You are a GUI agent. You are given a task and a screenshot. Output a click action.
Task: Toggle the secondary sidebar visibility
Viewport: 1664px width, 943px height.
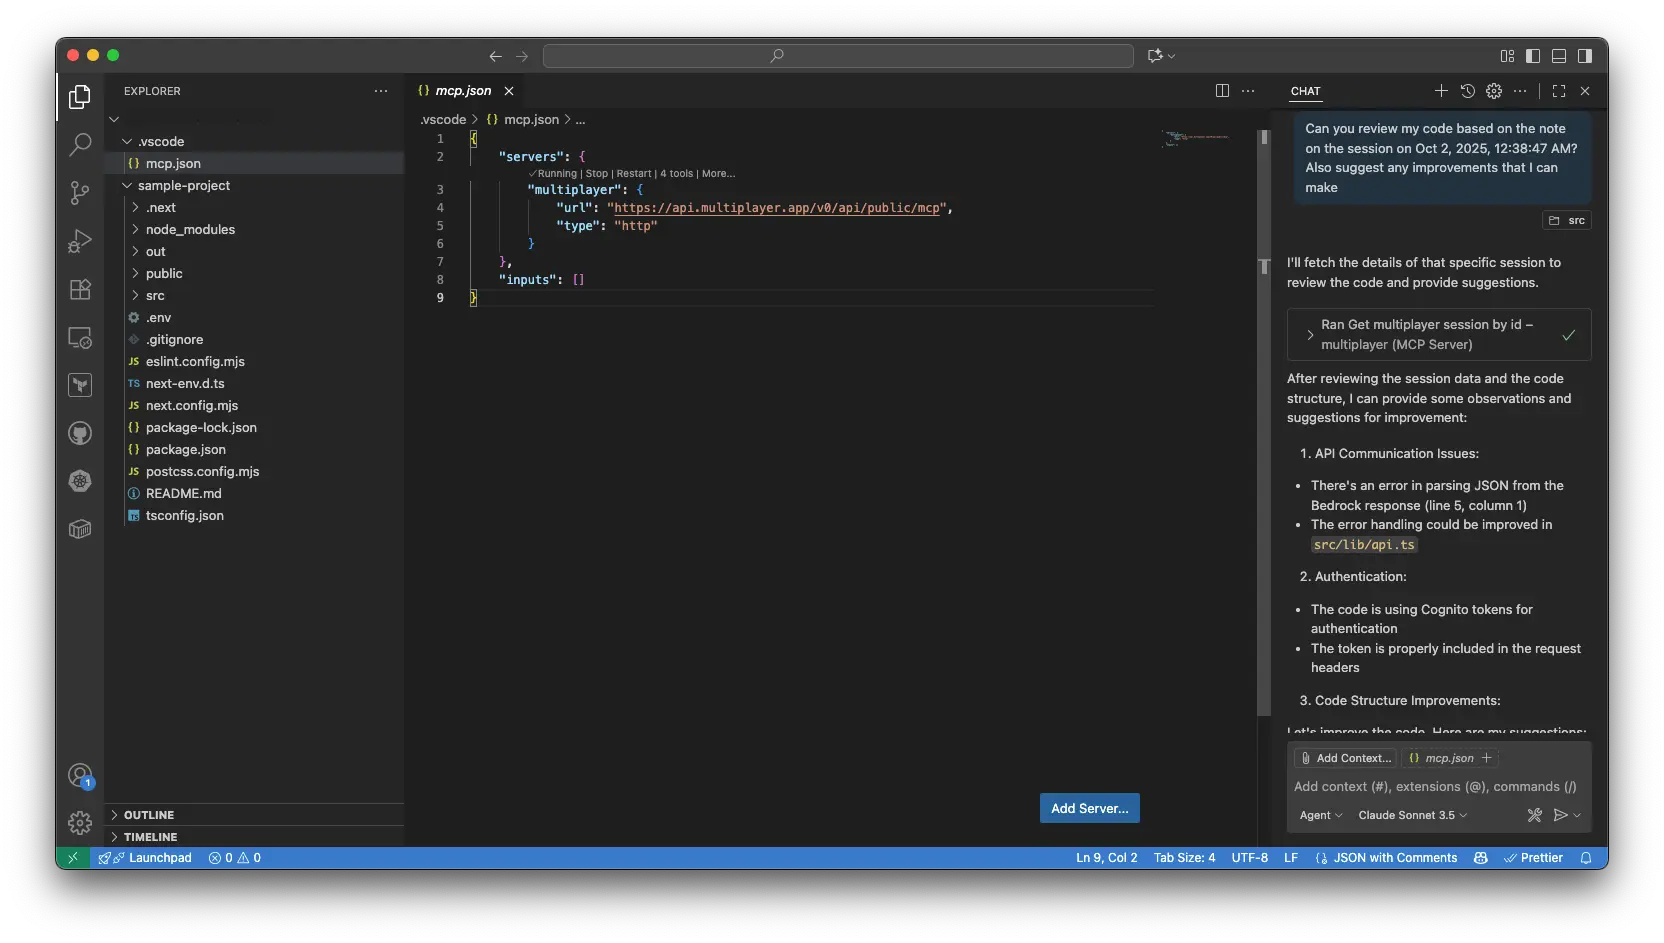(1585, 56)
